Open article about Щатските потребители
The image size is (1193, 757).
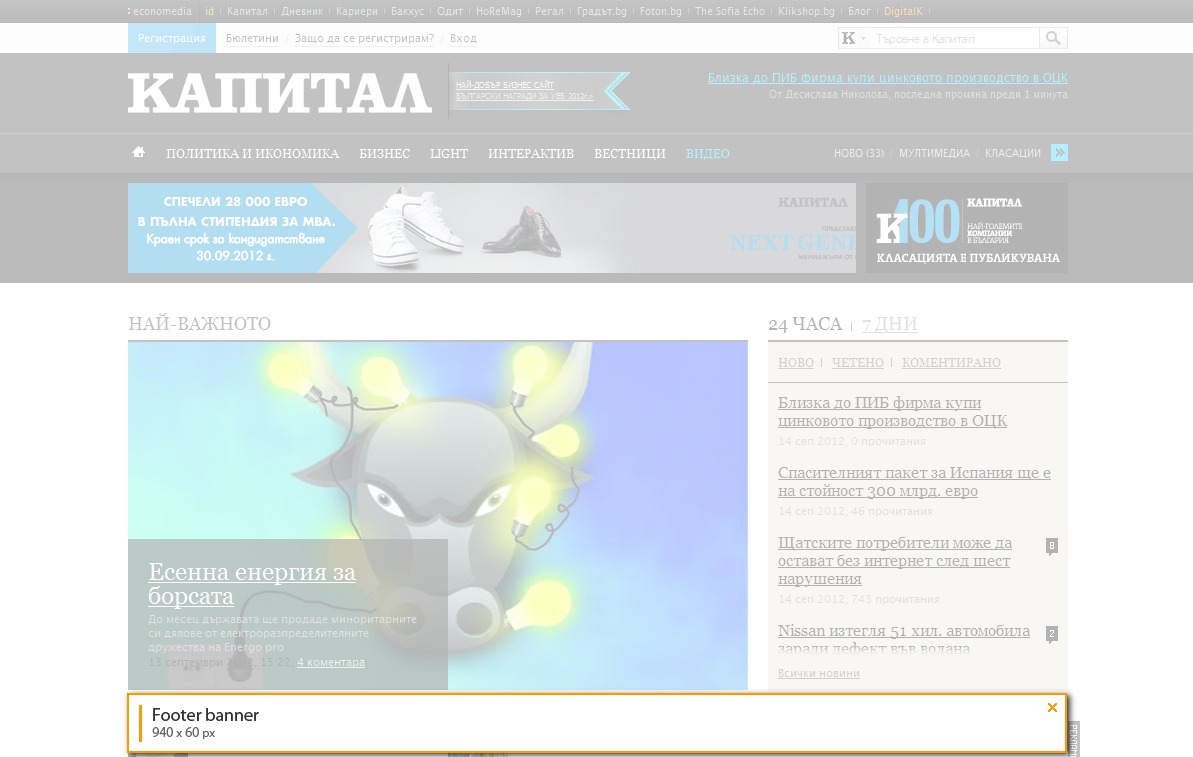click(895, 561)
